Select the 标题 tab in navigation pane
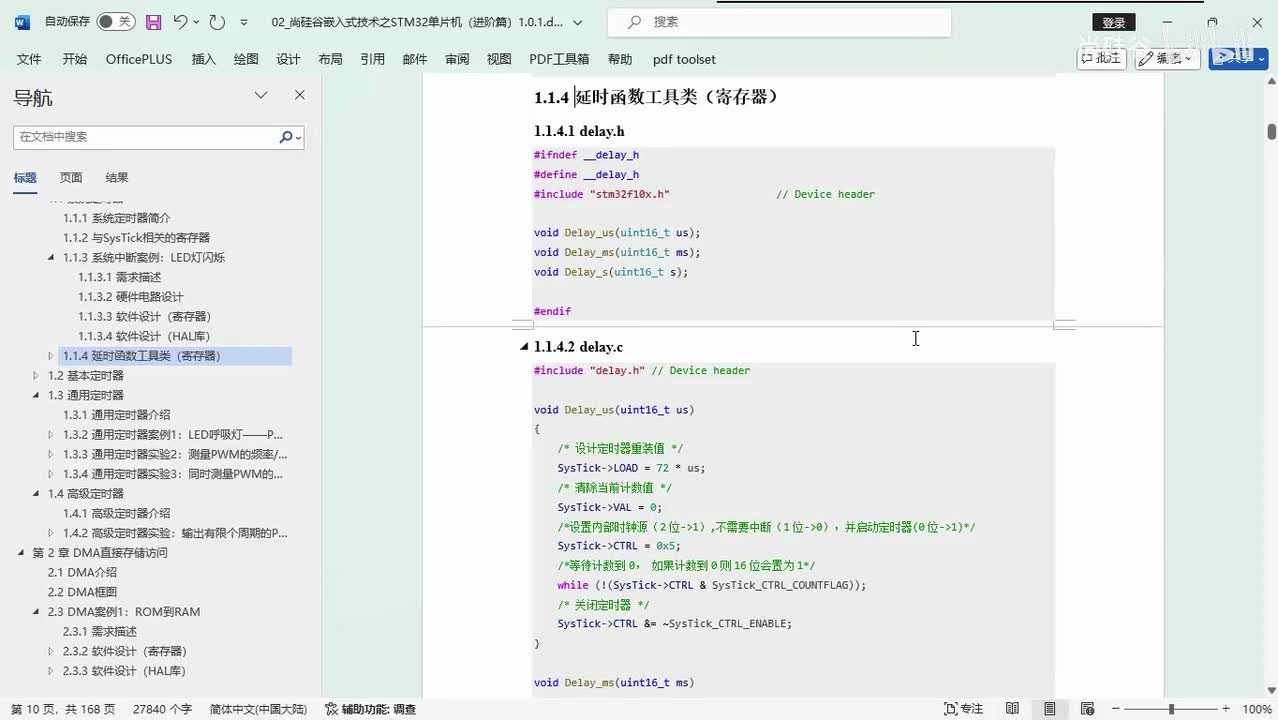 click(25, 177)
